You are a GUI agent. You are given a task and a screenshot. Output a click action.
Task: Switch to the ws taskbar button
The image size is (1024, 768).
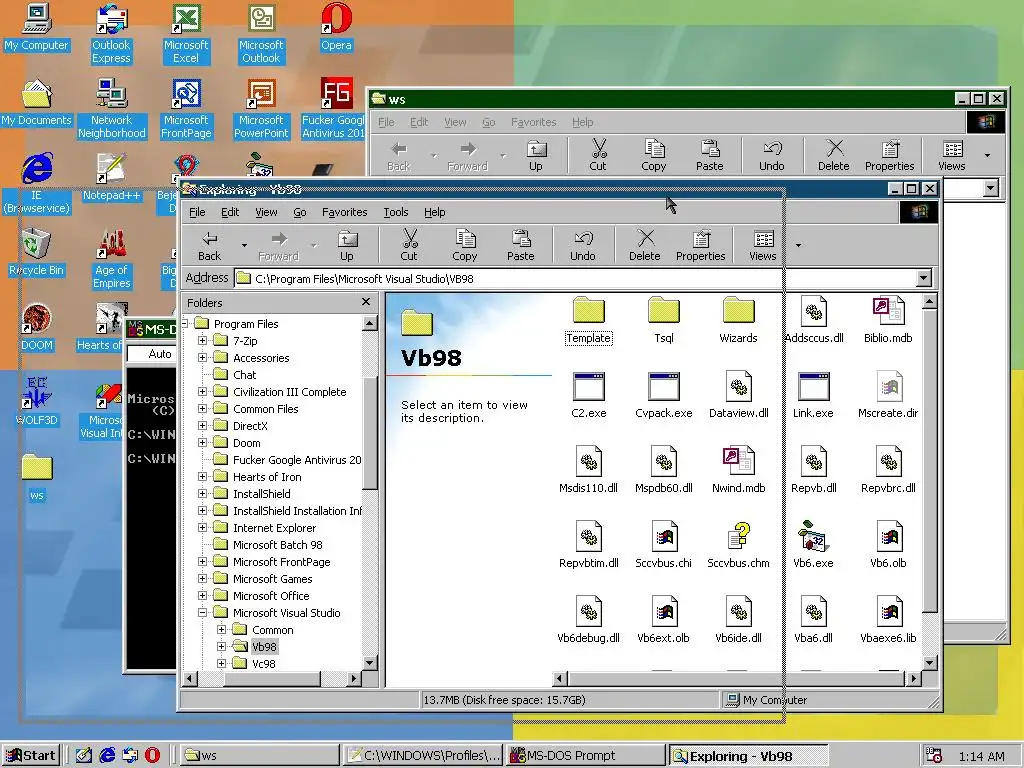259,756
